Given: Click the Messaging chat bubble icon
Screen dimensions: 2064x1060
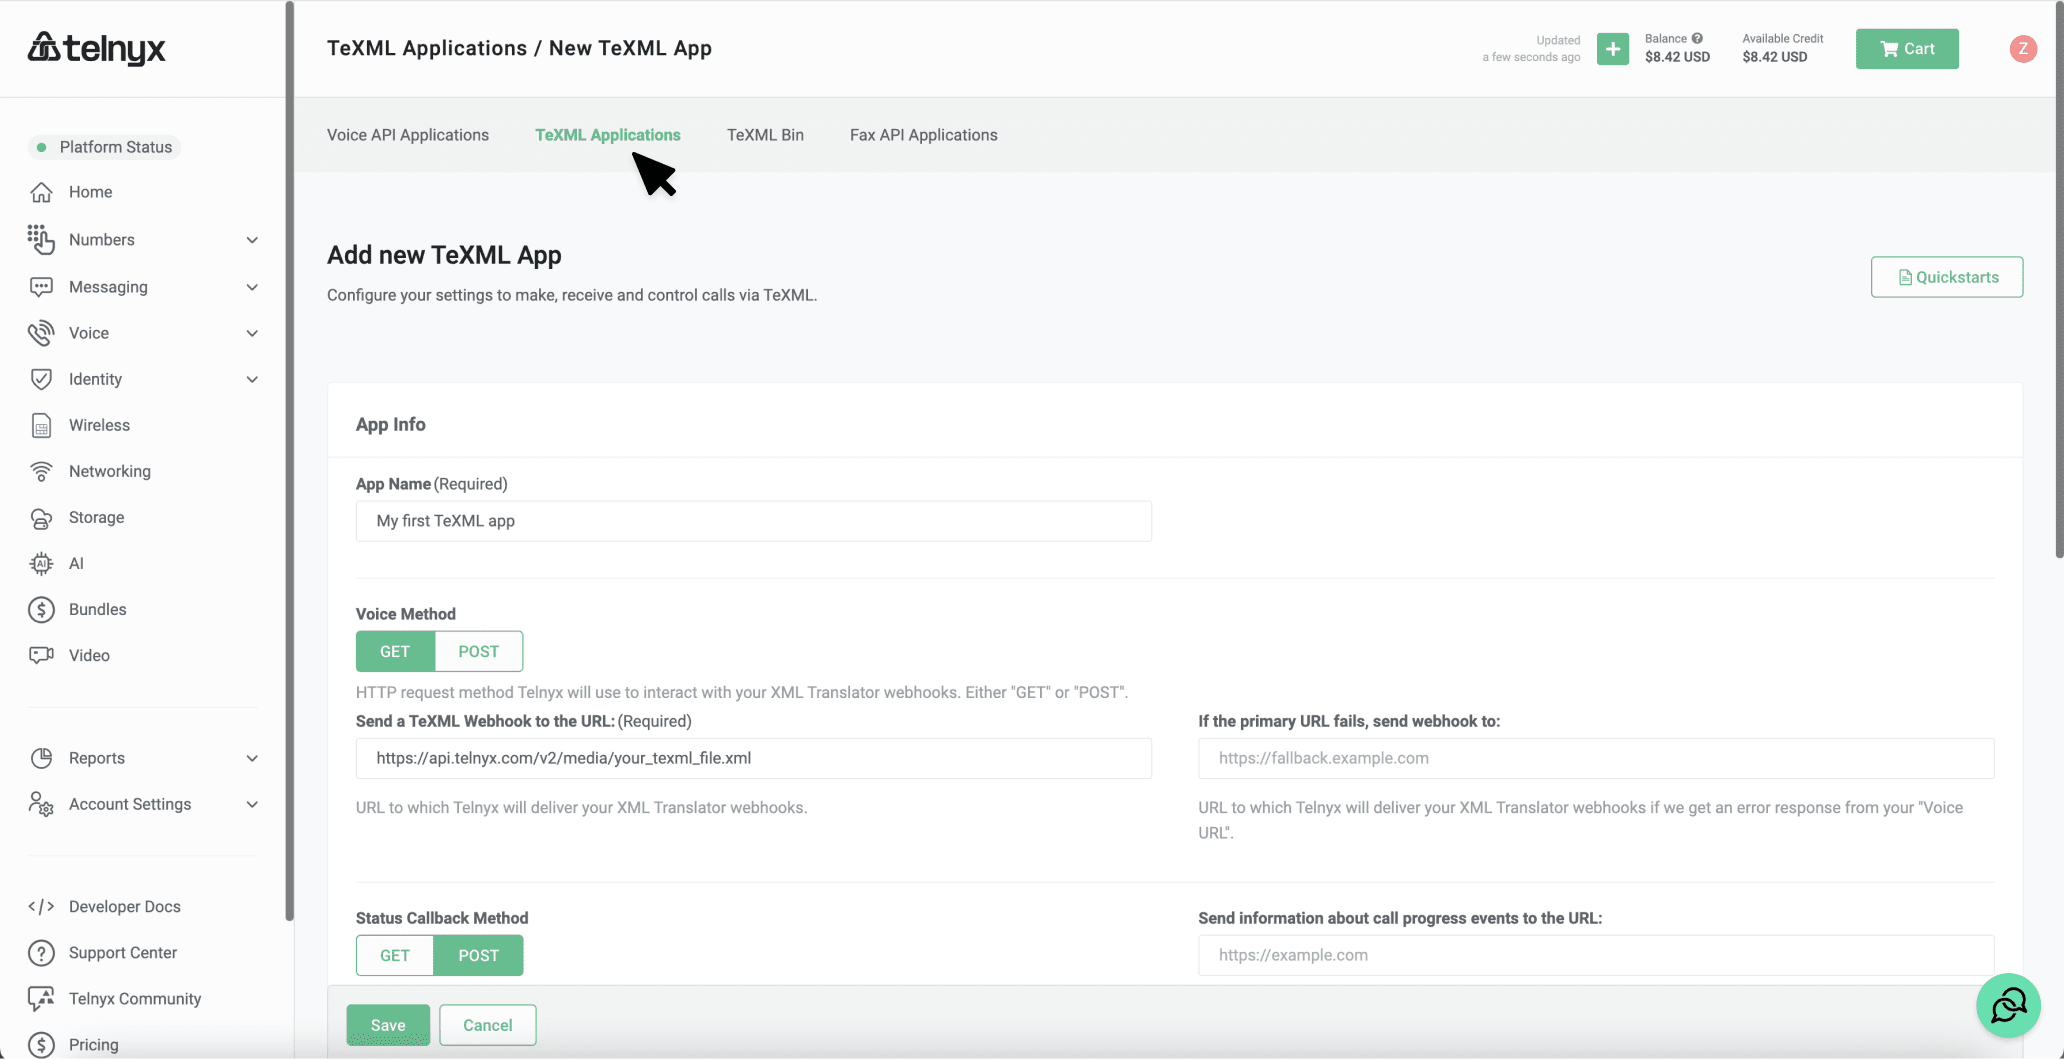Looking at the screenshot, I should click(41, 287).
